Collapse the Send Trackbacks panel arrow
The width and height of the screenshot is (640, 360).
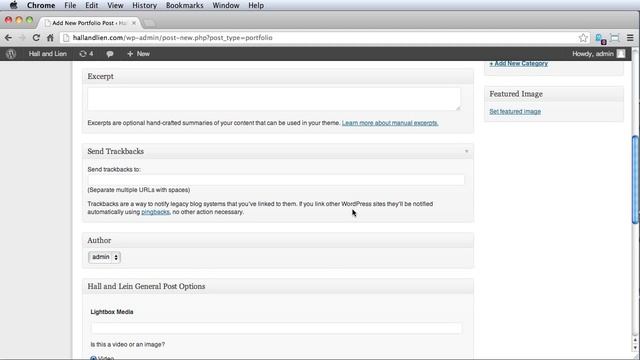click(467, 151)
